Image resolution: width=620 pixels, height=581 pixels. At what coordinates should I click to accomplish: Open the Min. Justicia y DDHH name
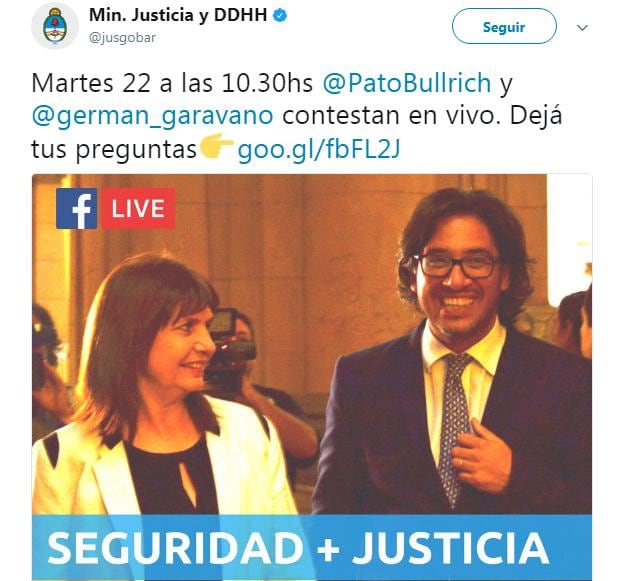[178, 15]
